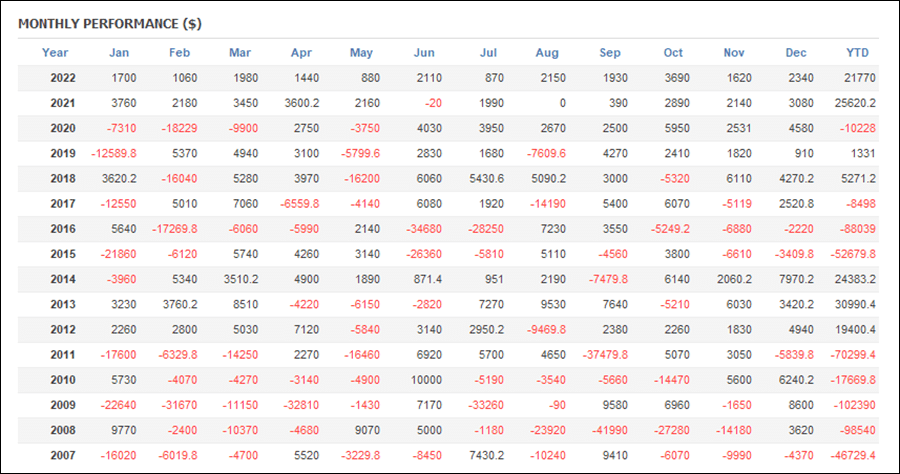Viewport: 900px width, 474px height.
Task: Click the 2016 YTD value -88039
Action: 858,229
